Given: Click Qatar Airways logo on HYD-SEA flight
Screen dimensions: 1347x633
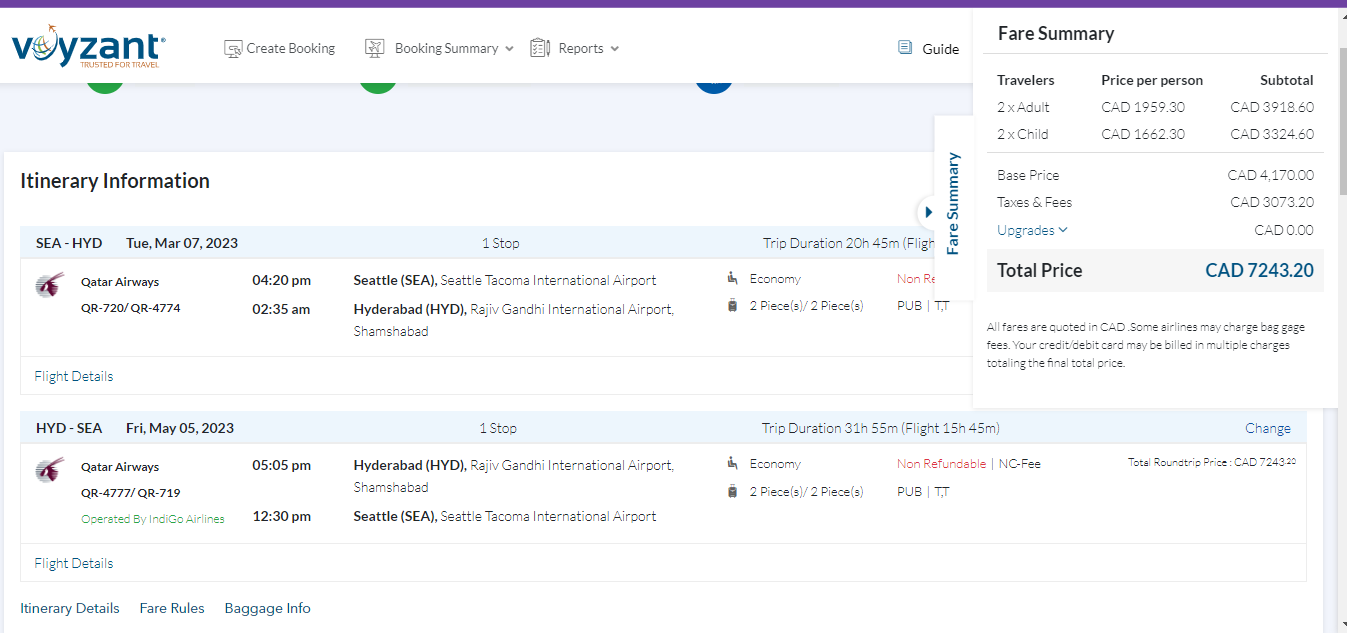Looking at the screenshot, I should (x=49, y=470).
